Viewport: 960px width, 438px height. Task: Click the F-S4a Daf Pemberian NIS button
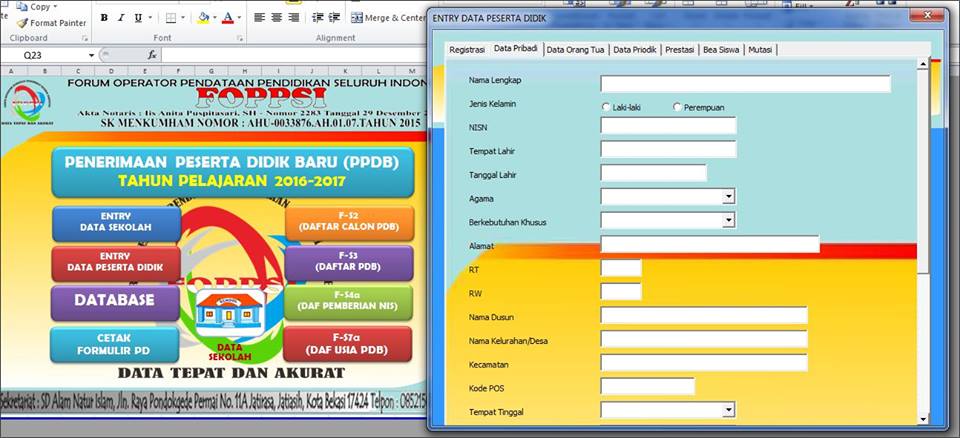[348, 301]
